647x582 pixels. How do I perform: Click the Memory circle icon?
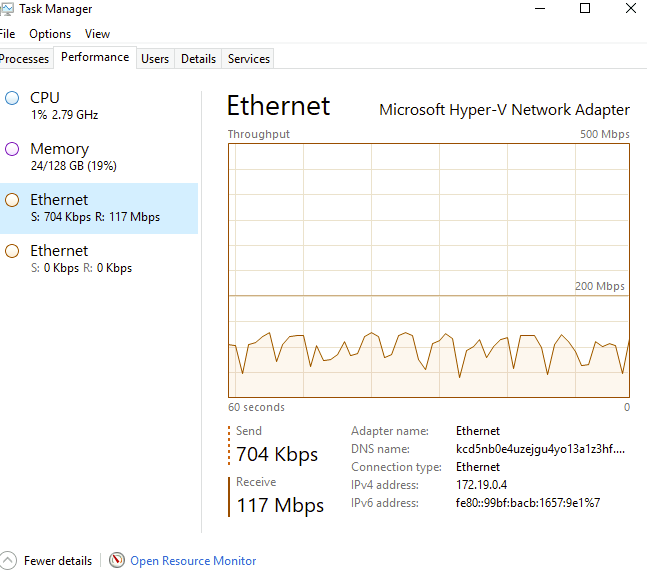(x=12, y=149)
